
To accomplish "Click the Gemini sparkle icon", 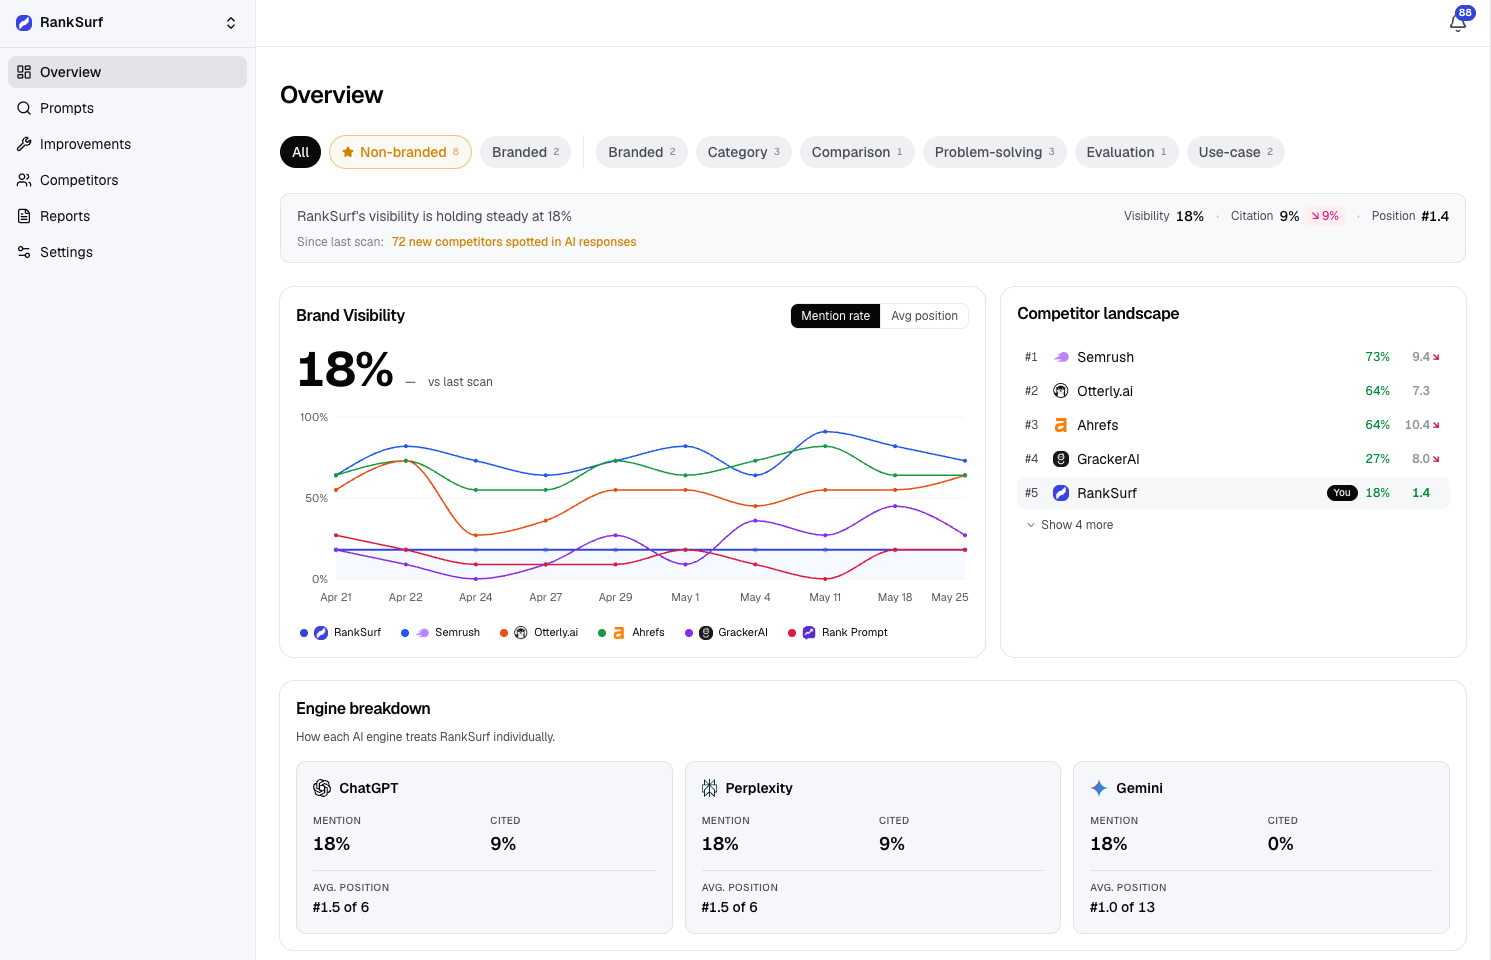I will tap(1099, 788).
